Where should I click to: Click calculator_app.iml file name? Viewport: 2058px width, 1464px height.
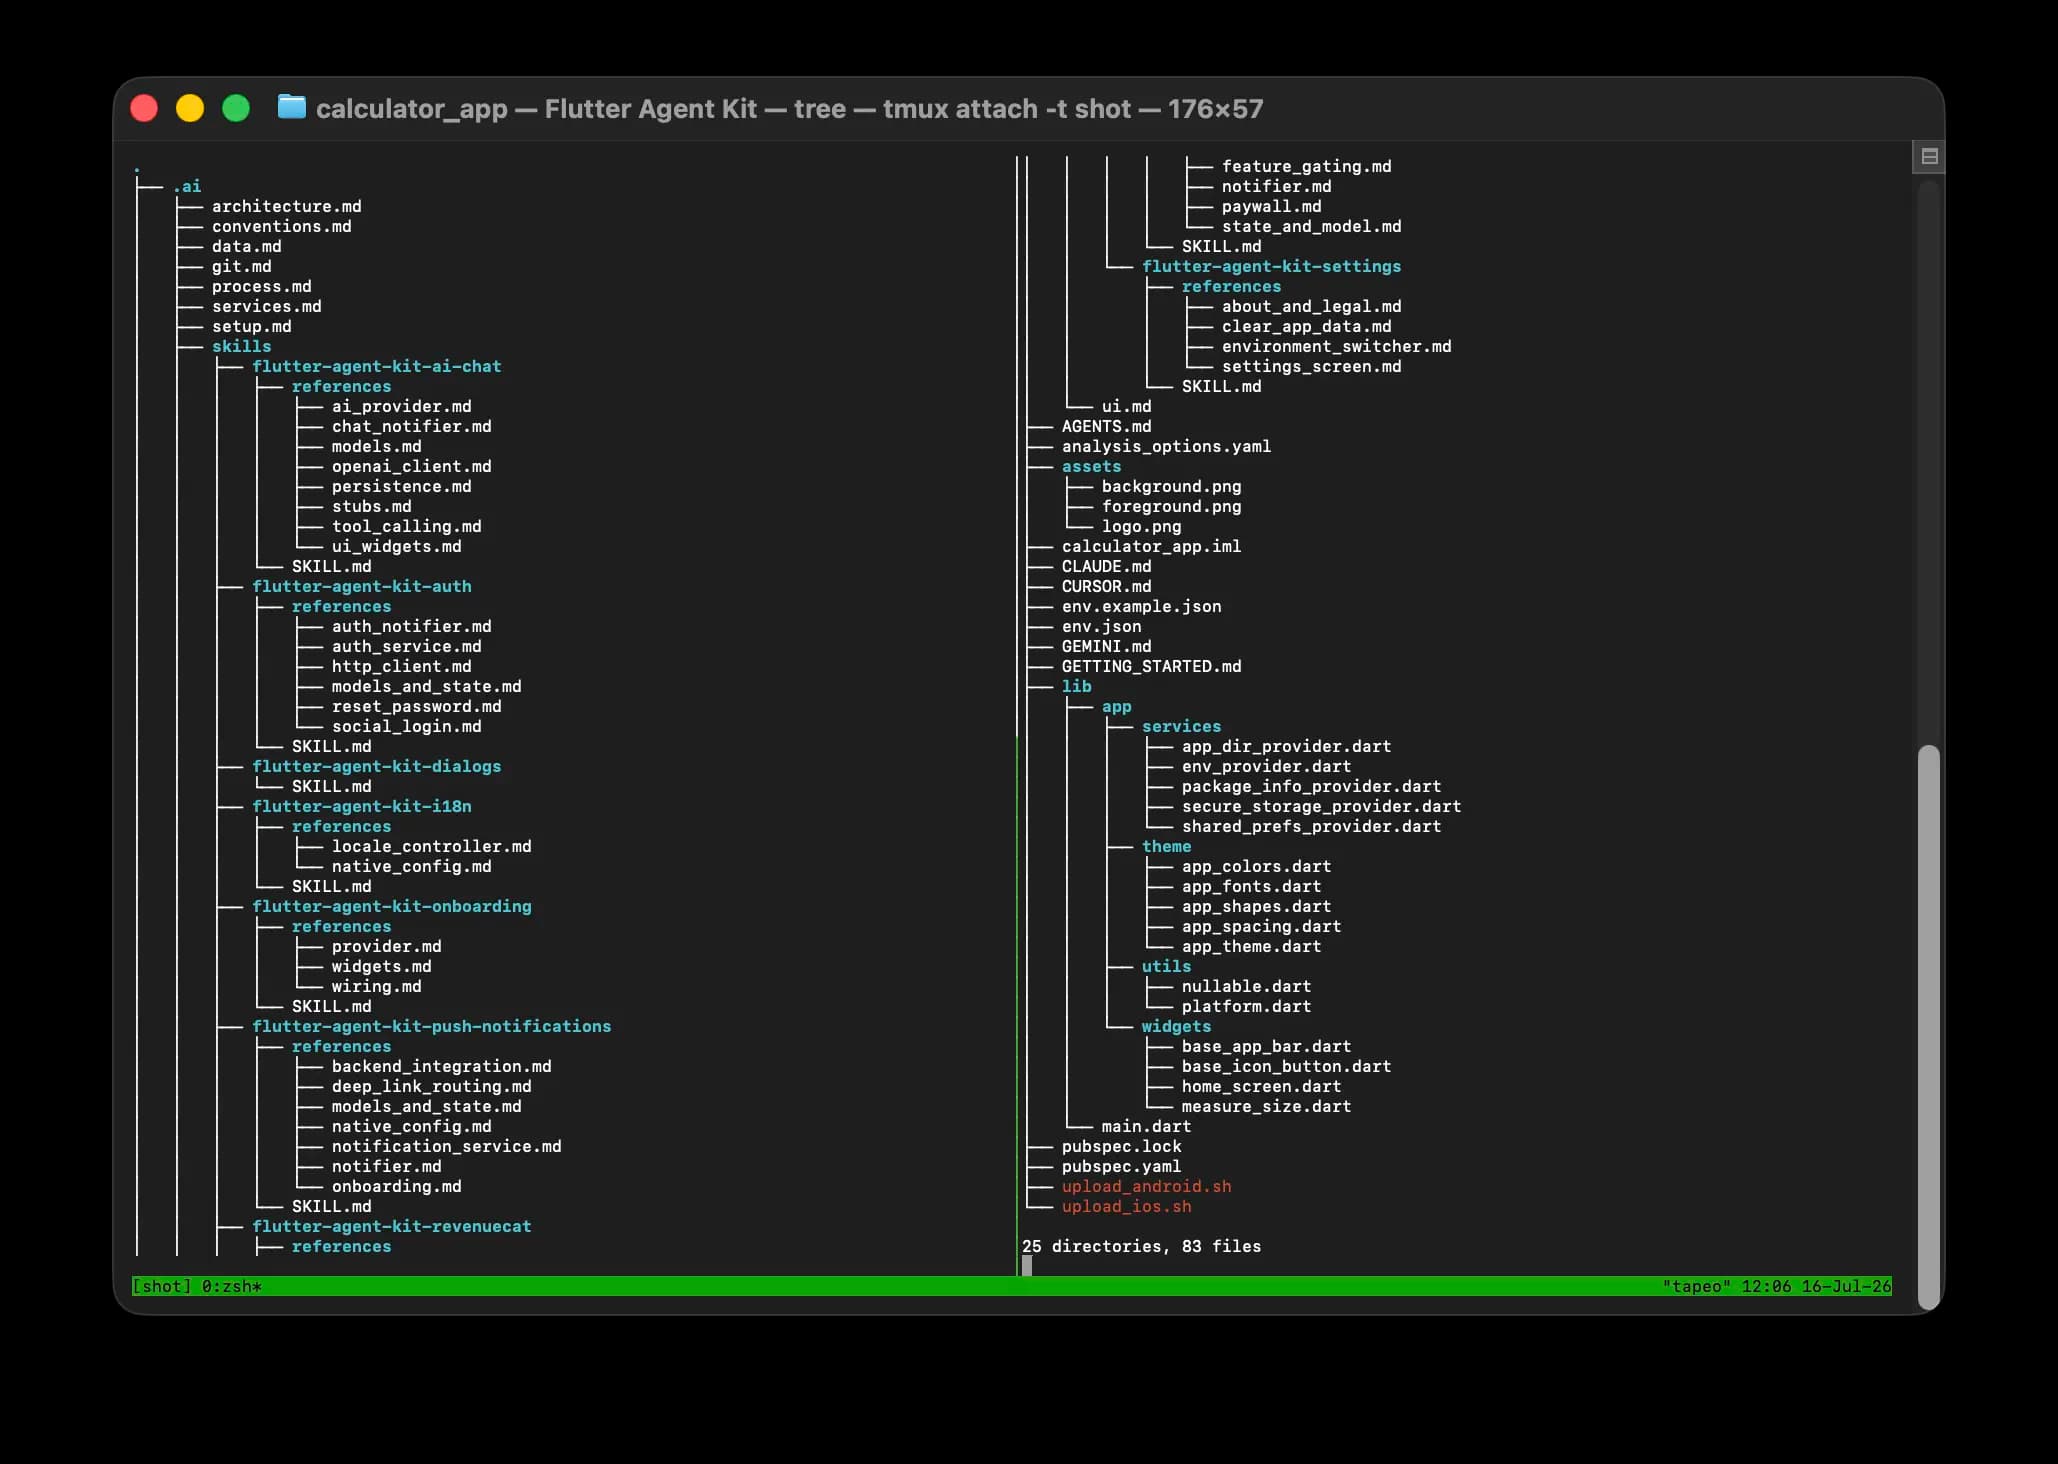1152,546
